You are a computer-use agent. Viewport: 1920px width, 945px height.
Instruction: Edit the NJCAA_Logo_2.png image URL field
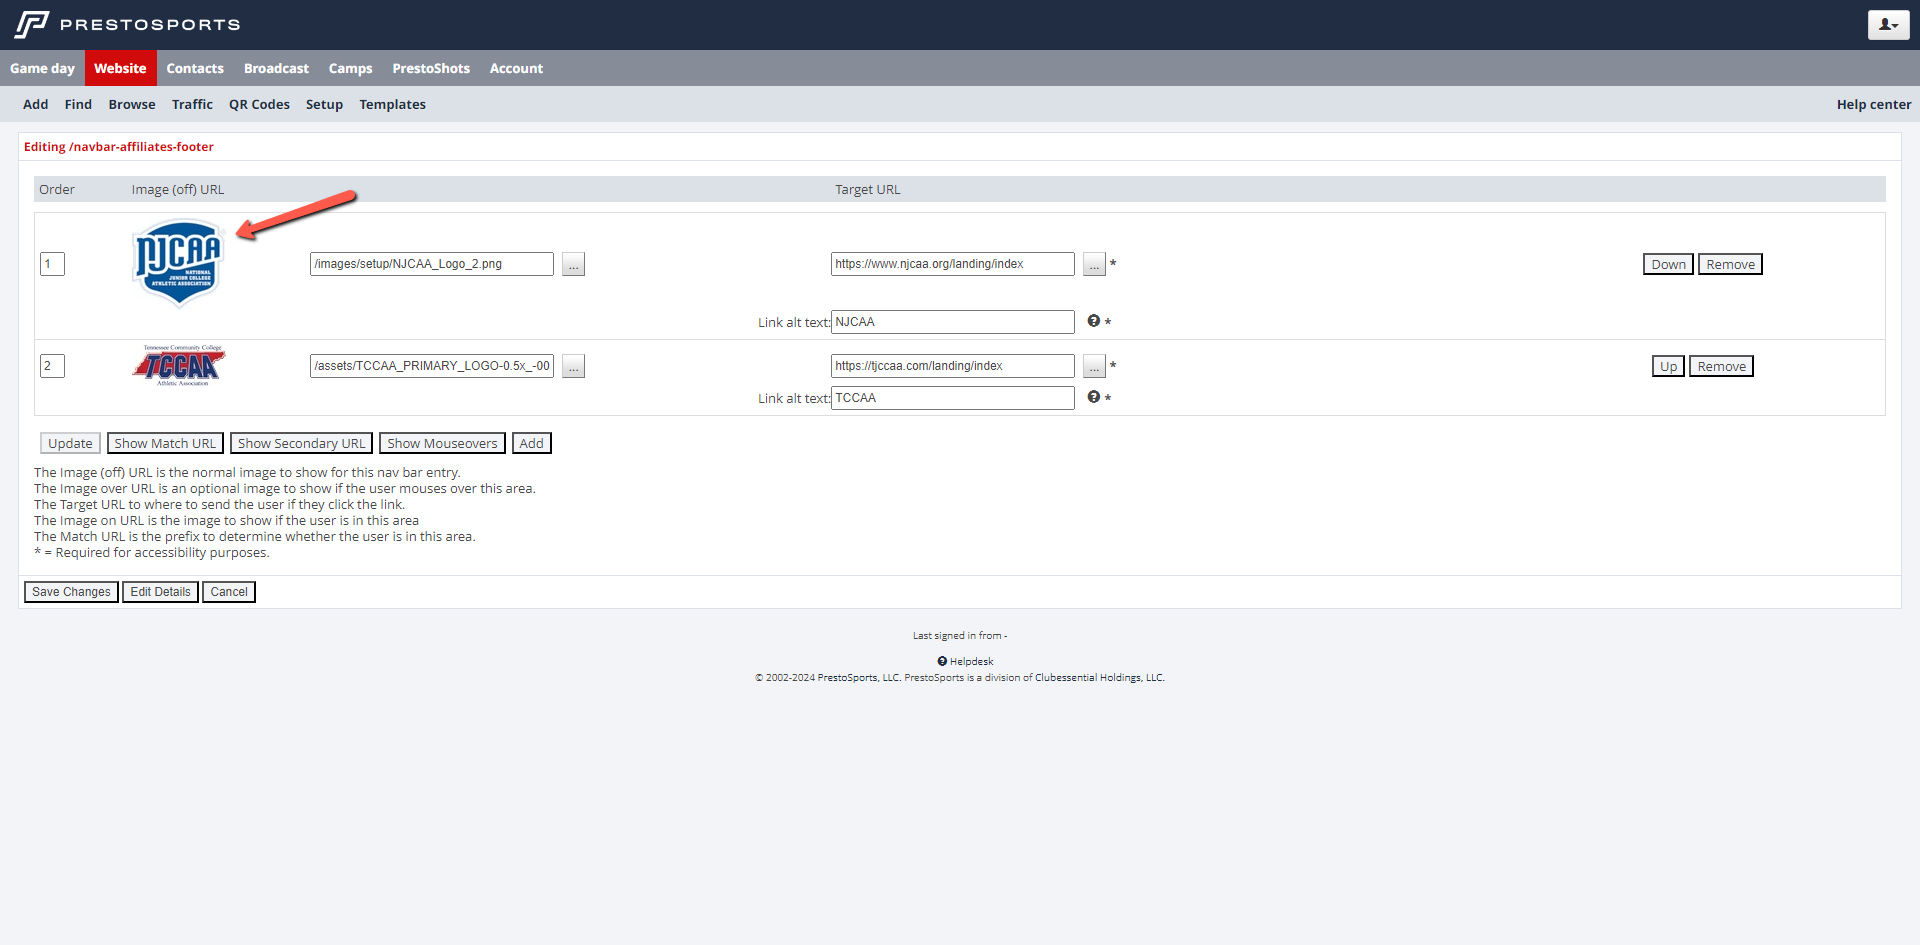(x=431, y=264)
